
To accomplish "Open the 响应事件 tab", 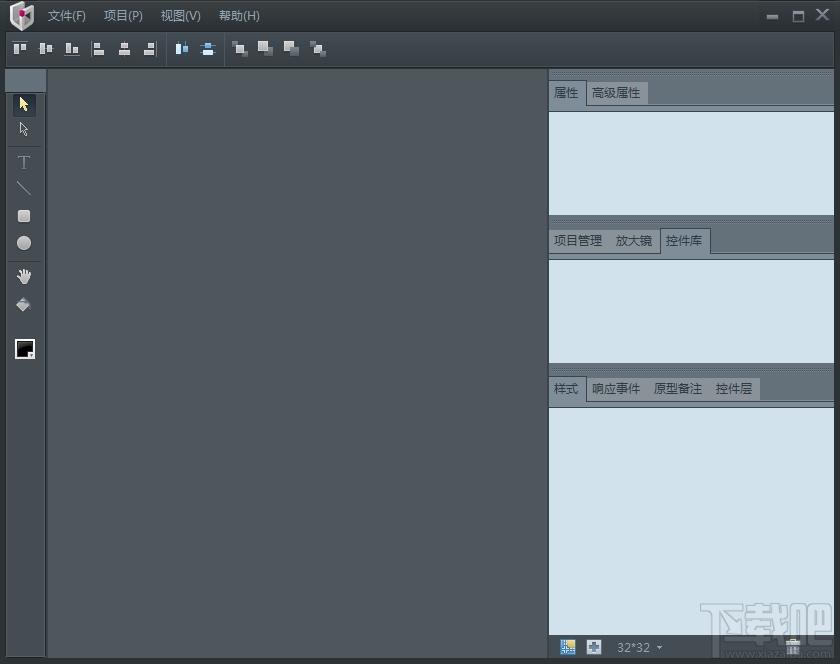I will [x=614, y=389].
